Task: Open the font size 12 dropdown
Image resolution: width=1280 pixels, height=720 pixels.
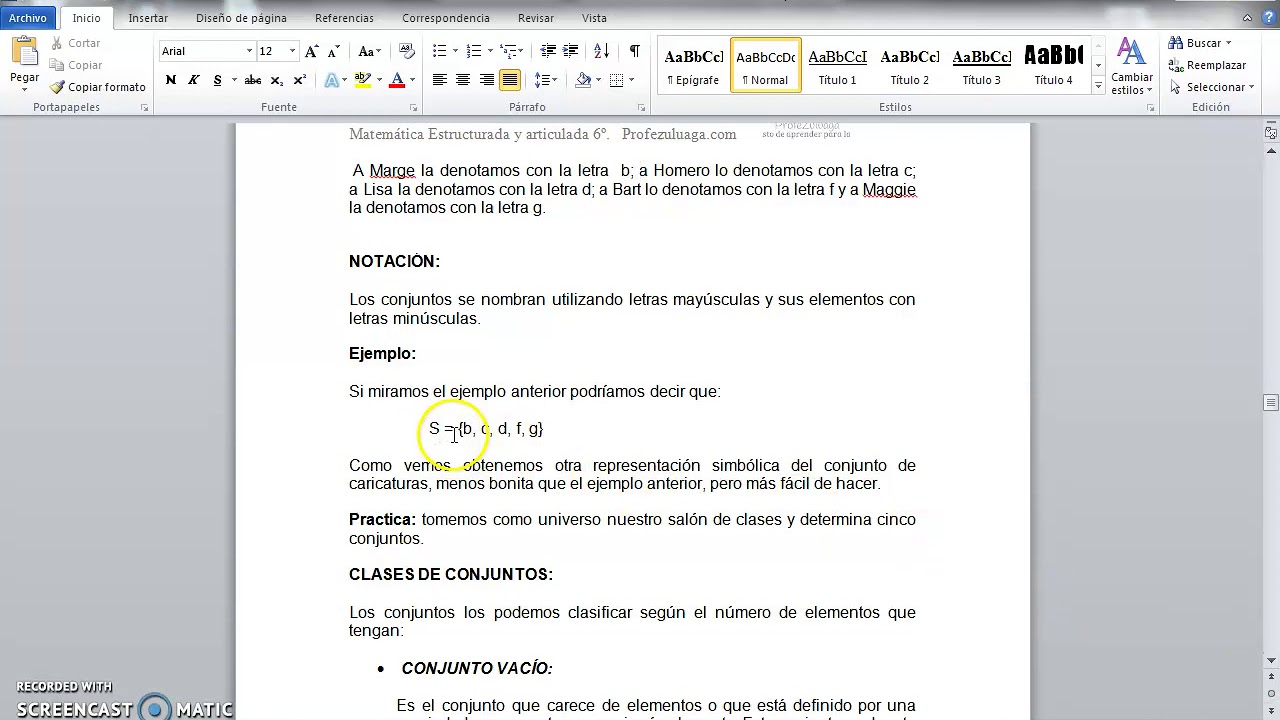Action: click(292, 51)
